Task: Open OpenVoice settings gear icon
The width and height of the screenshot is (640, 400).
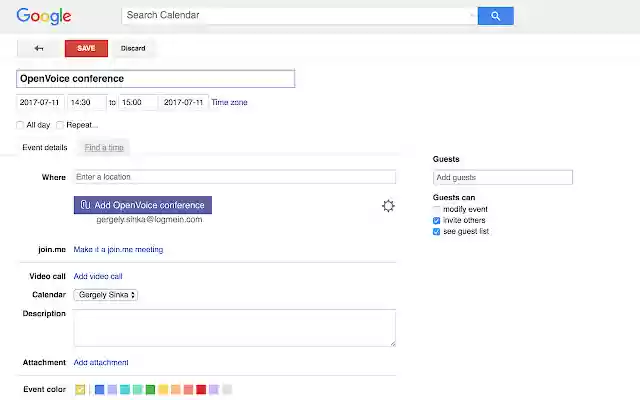Action: coord(388,206)
